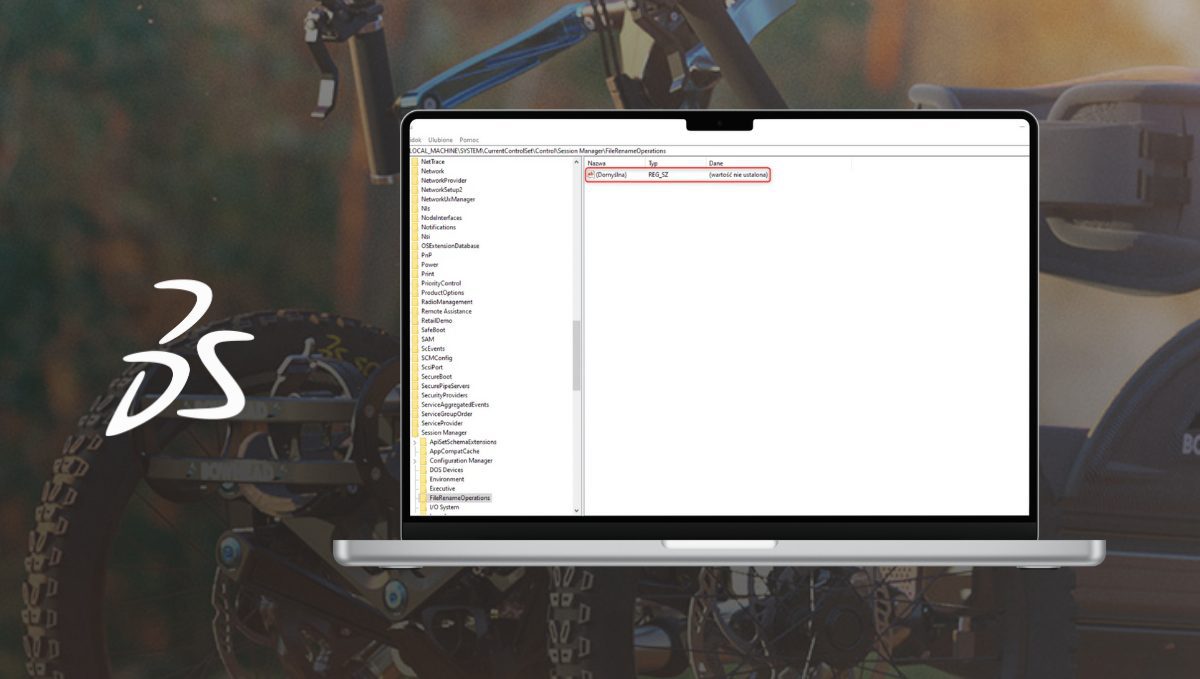Select the DOS Devices subkey label
Screen dimensions: 1200x679
pyautogui.click(x=446, y=470)
